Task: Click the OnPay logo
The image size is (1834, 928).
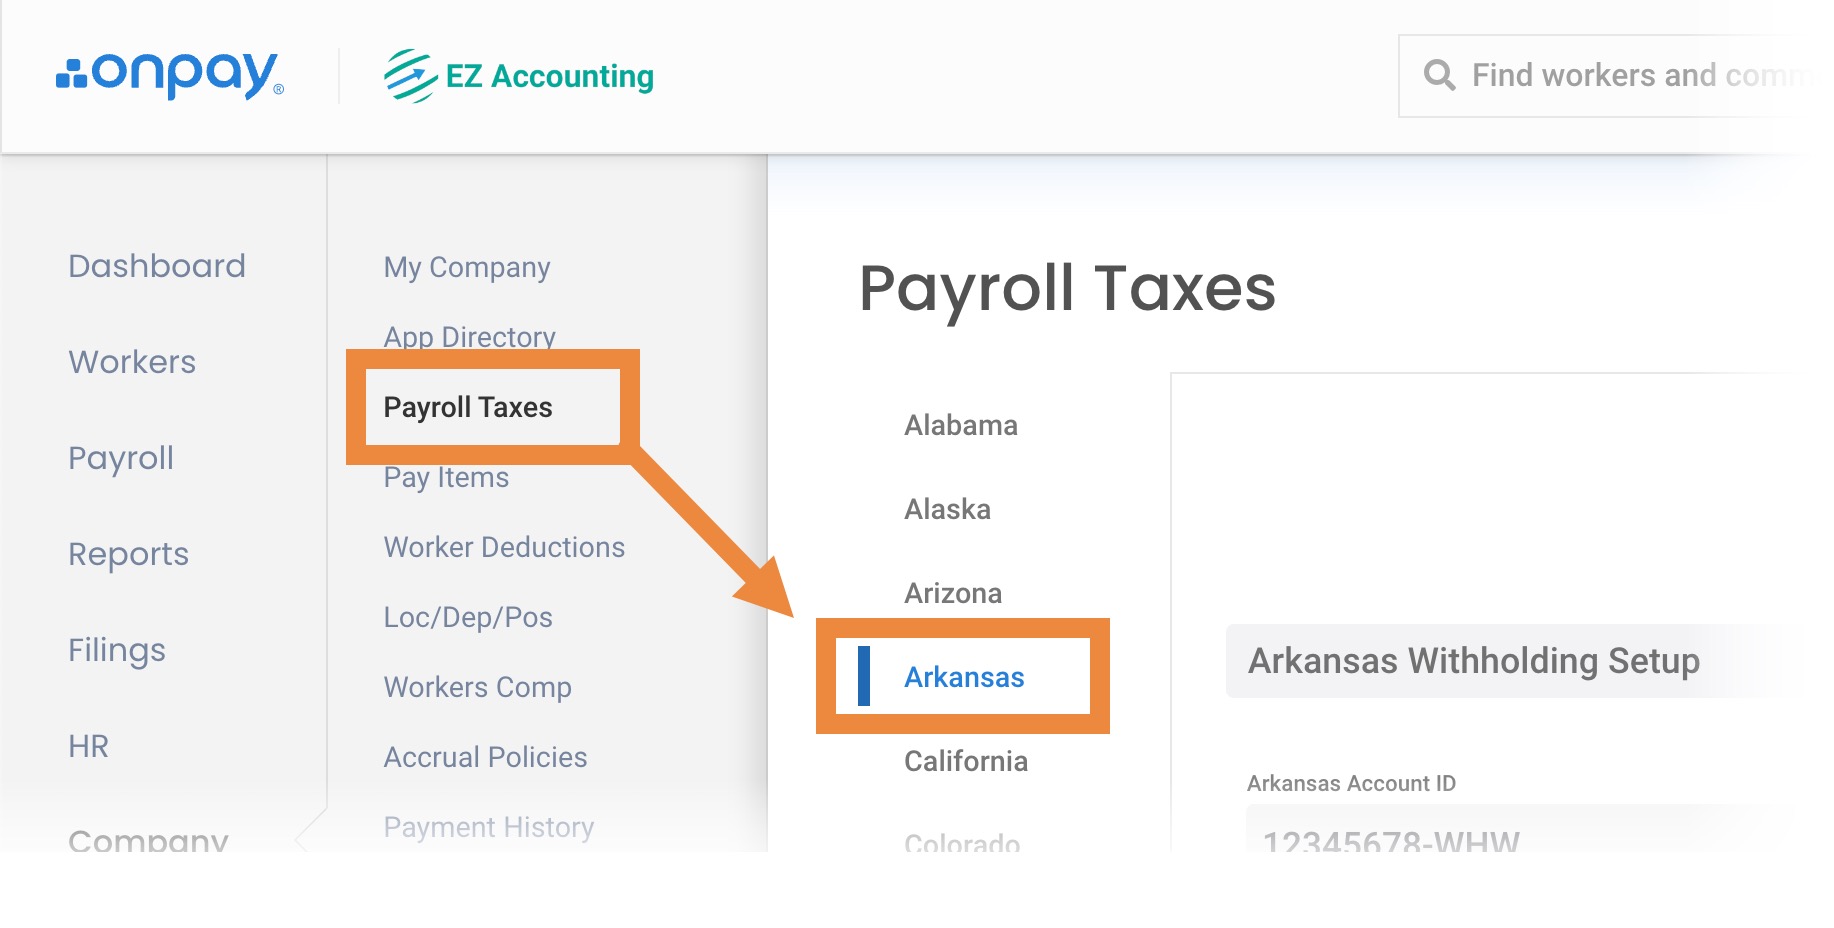Action: coord(170,75)
